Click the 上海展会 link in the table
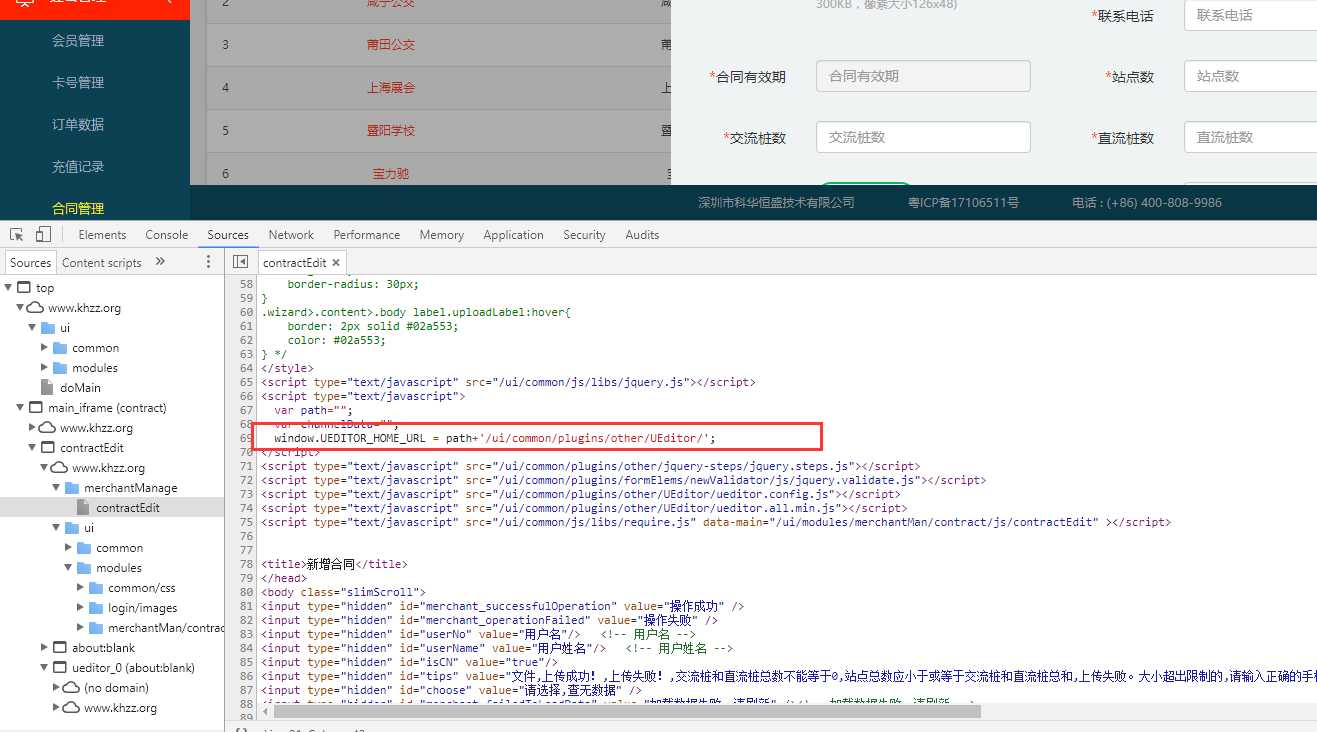Image resolution: width=1317 pixels, height=732 pixels. (x=390, y=88)
